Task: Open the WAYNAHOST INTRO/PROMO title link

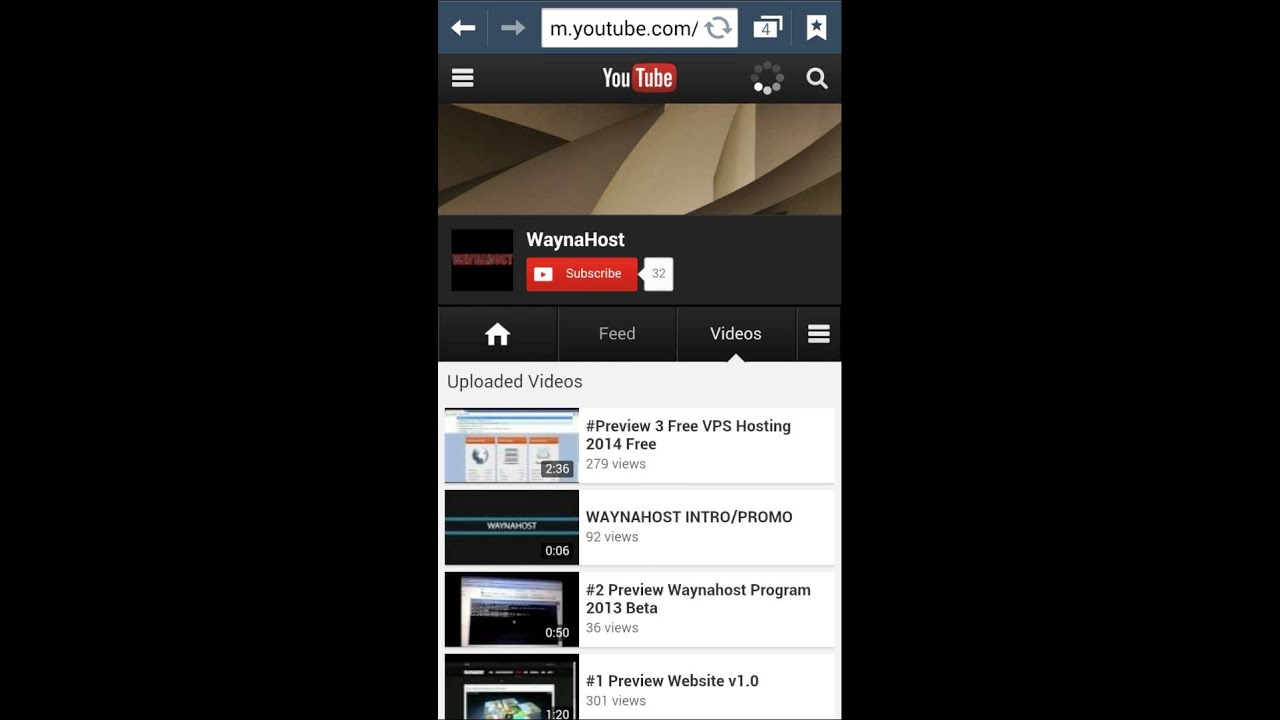Action: [689, 517]
